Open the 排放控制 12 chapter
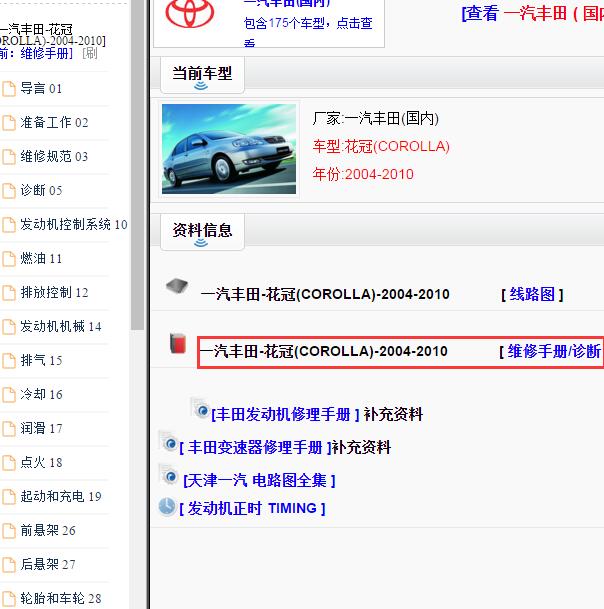Image resolution: width=604 pixels, height=609 pixels. point(54,293)
